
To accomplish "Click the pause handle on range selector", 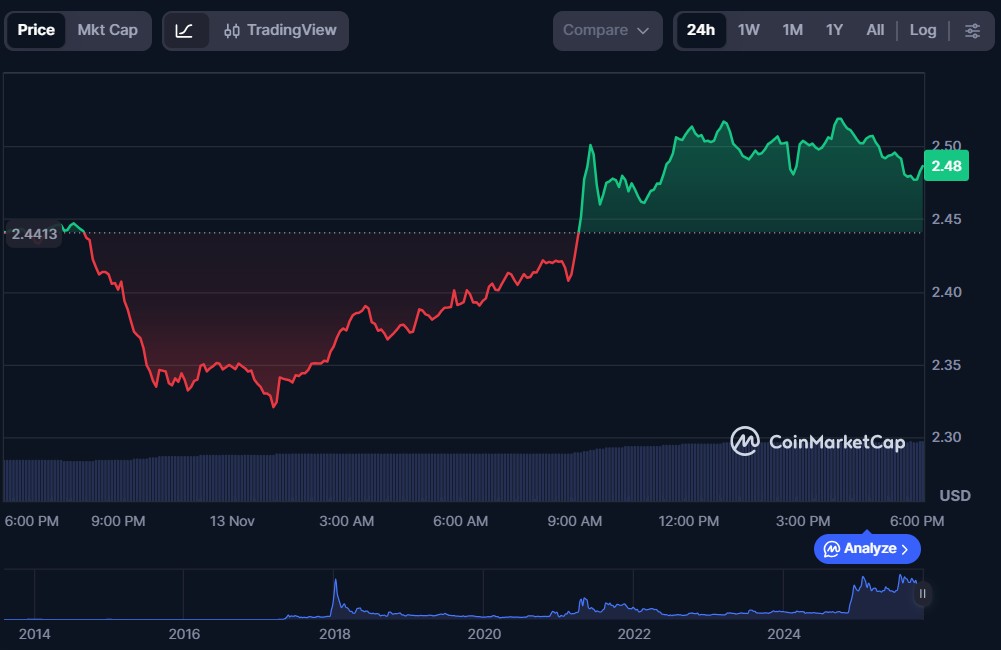I will coord(922,593).
